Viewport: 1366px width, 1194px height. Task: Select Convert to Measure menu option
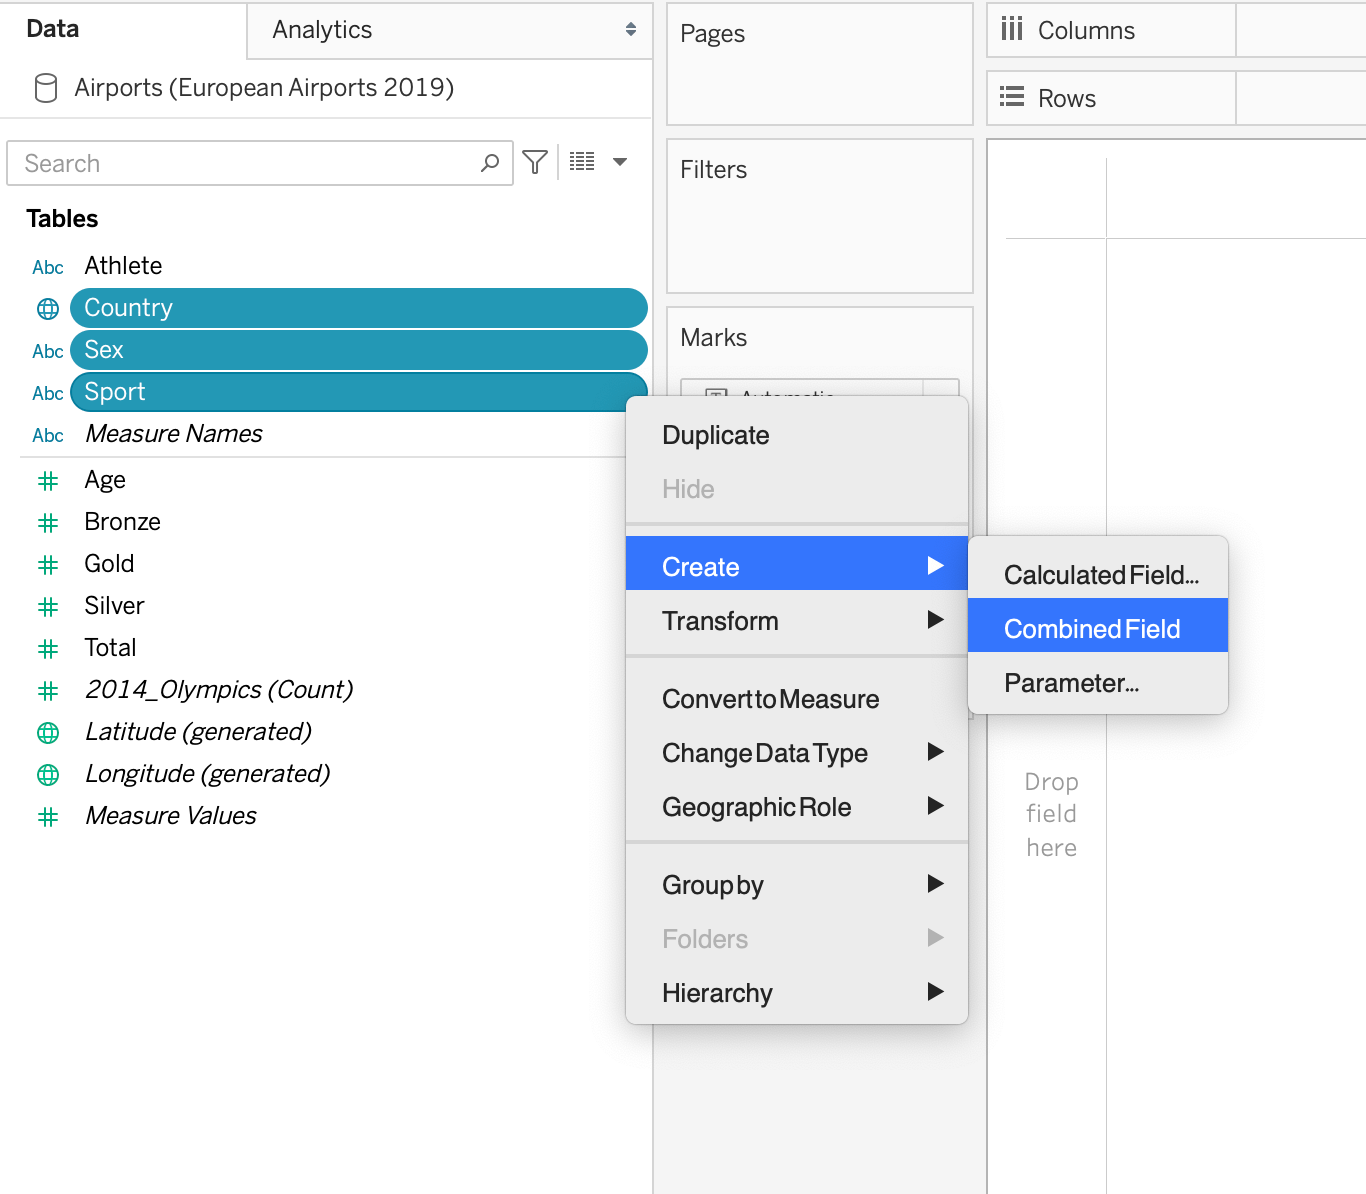770,699
